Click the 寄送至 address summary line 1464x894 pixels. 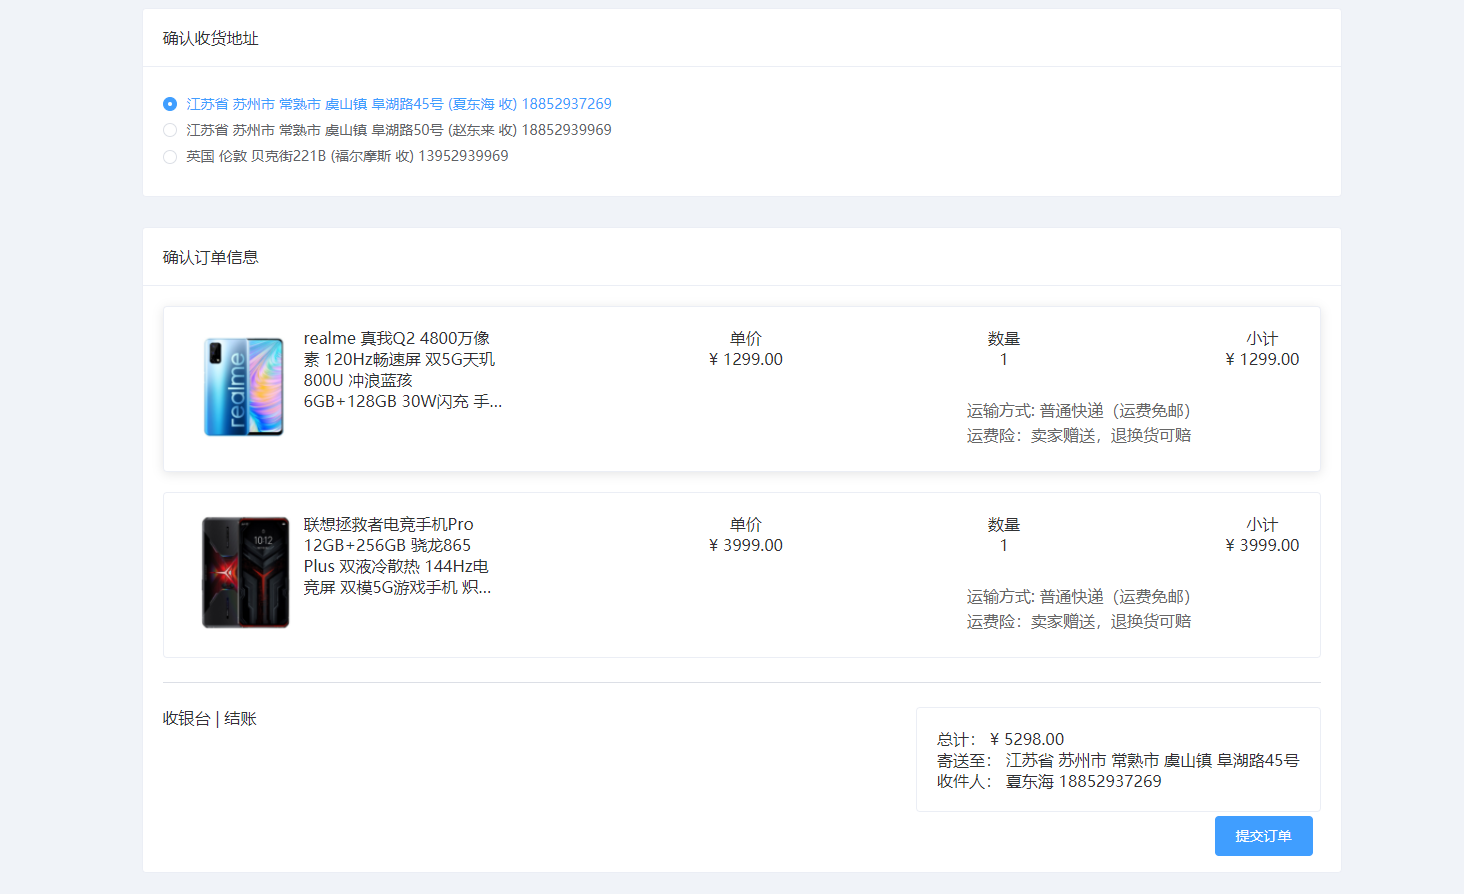coord(1118,761)
